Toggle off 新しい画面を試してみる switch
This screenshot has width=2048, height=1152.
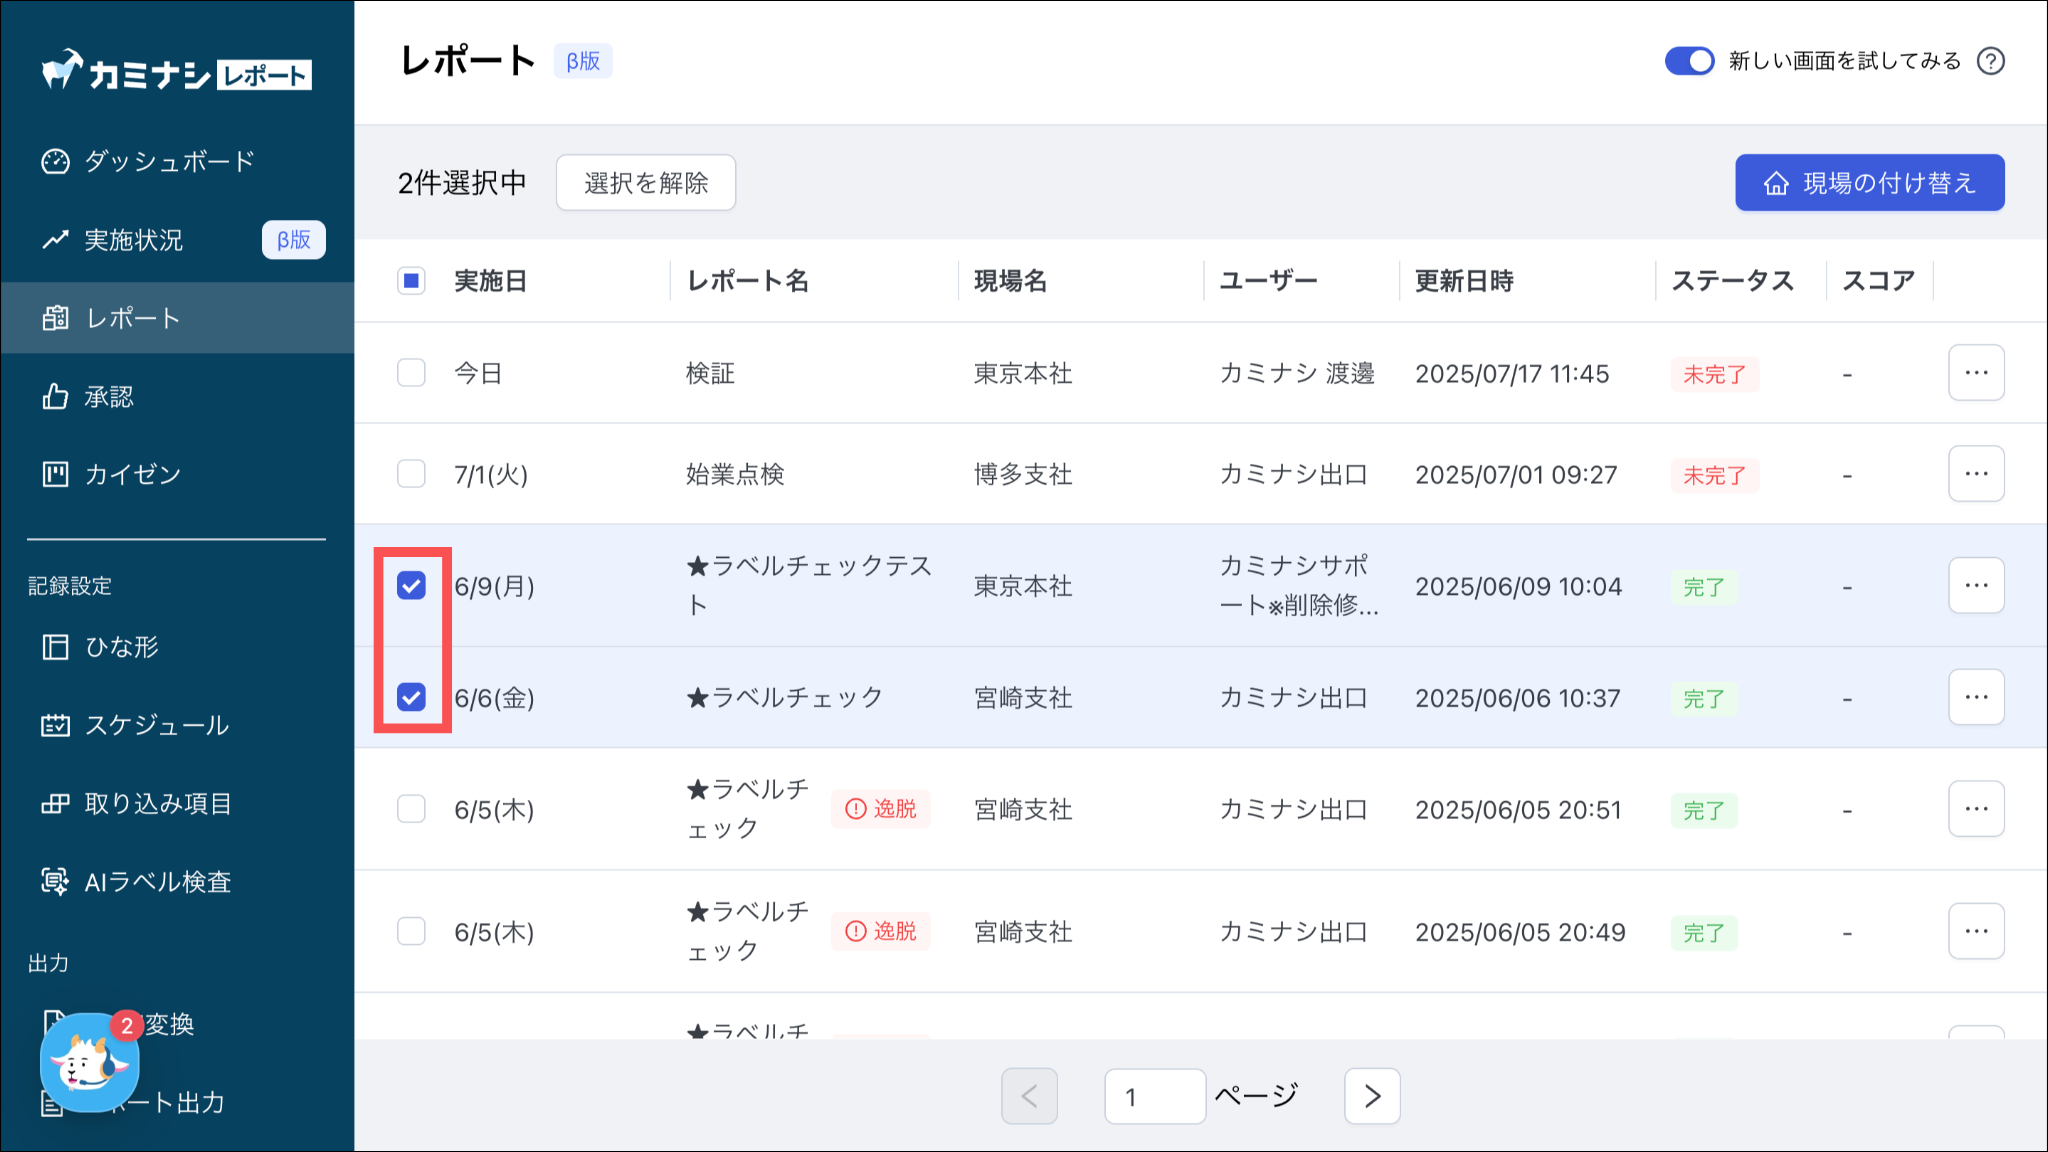point(1689,61)
